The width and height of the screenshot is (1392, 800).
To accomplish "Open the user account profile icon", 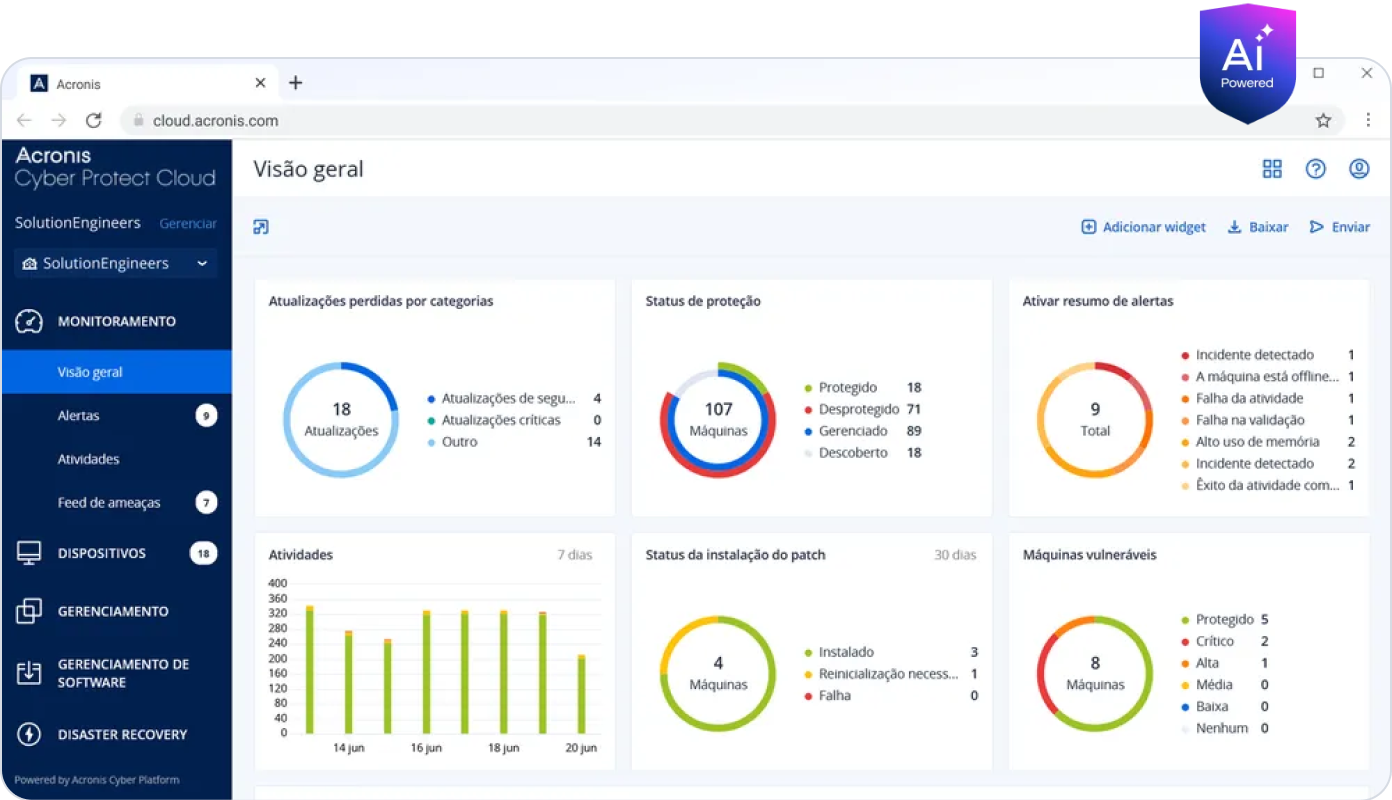I will pyautogui.click(x=1358, y=169).
